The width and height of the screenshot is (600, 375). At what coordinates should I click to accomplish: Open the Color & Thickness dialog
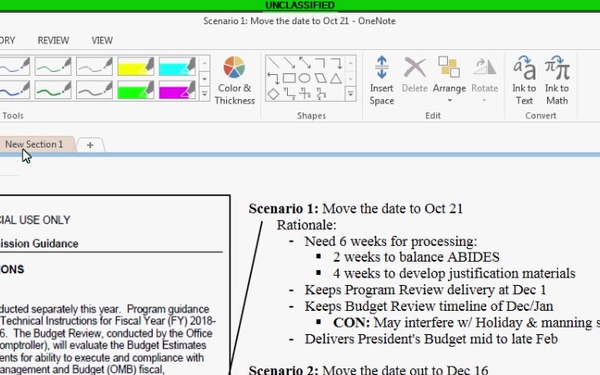pyautogui.click(x=234, y=80)
